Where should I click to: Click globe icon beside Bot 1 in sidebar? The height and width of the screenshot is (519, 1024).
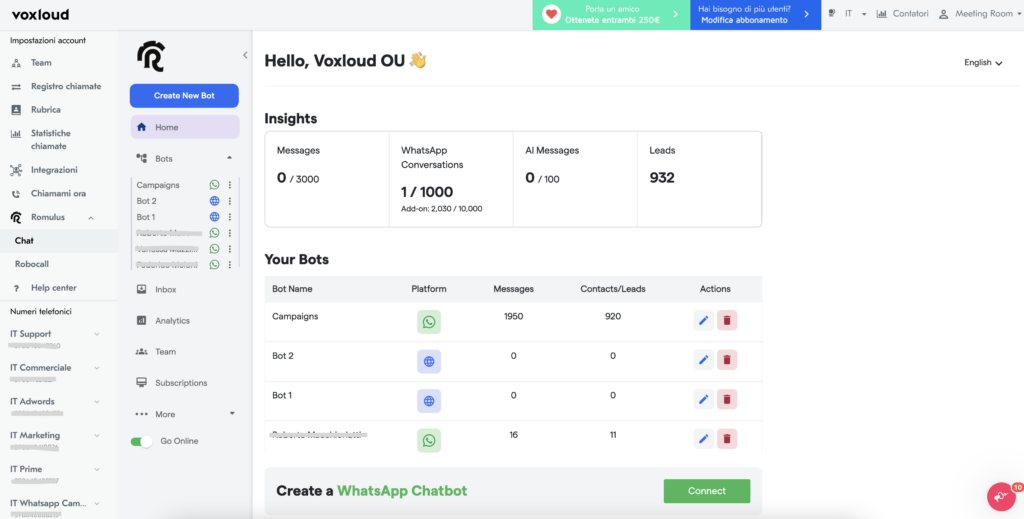(214, 217)
